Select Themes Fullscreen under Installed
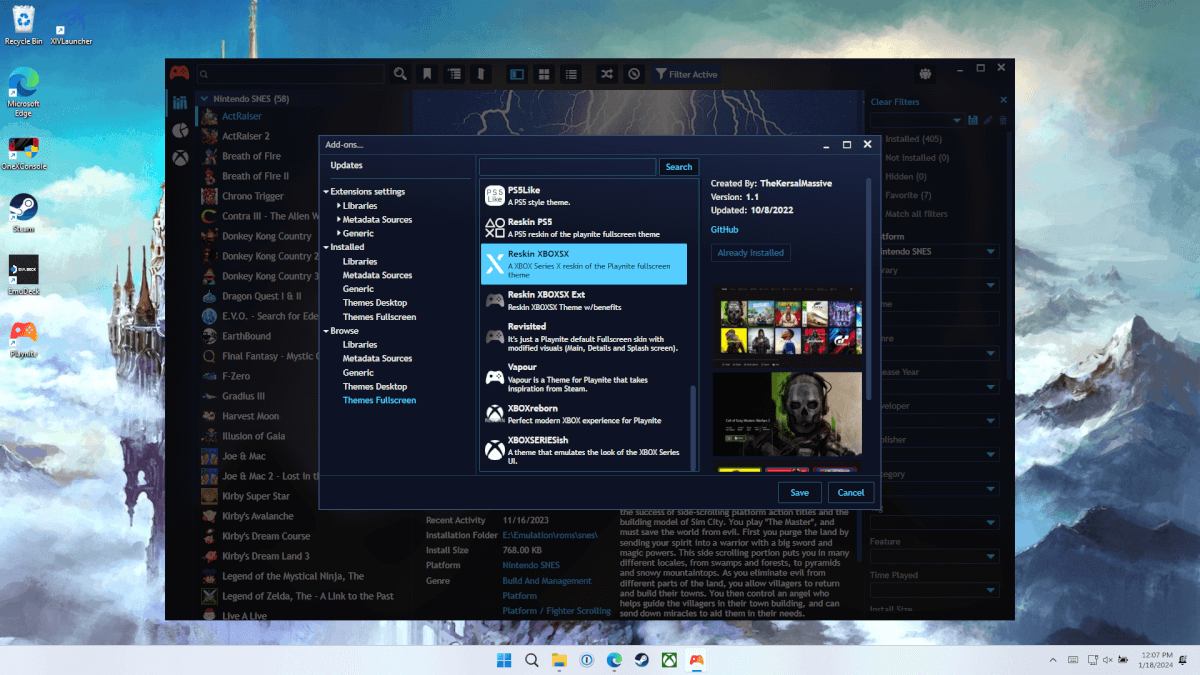 (379, 317)
